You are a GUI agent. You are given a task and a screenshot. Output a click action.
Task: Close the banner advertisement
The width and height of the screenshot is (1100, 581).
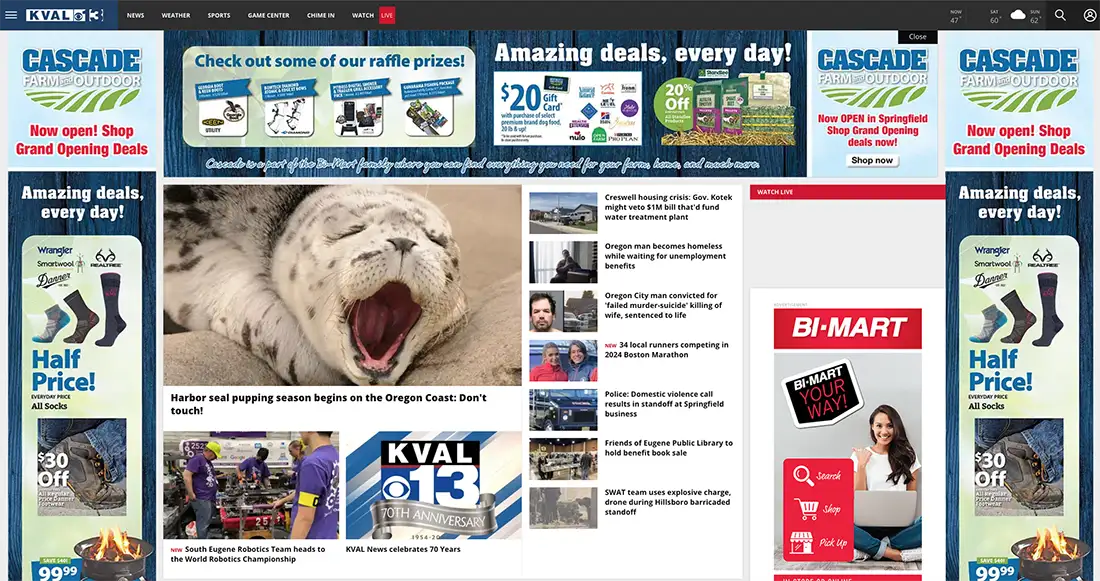coord(918,36)
